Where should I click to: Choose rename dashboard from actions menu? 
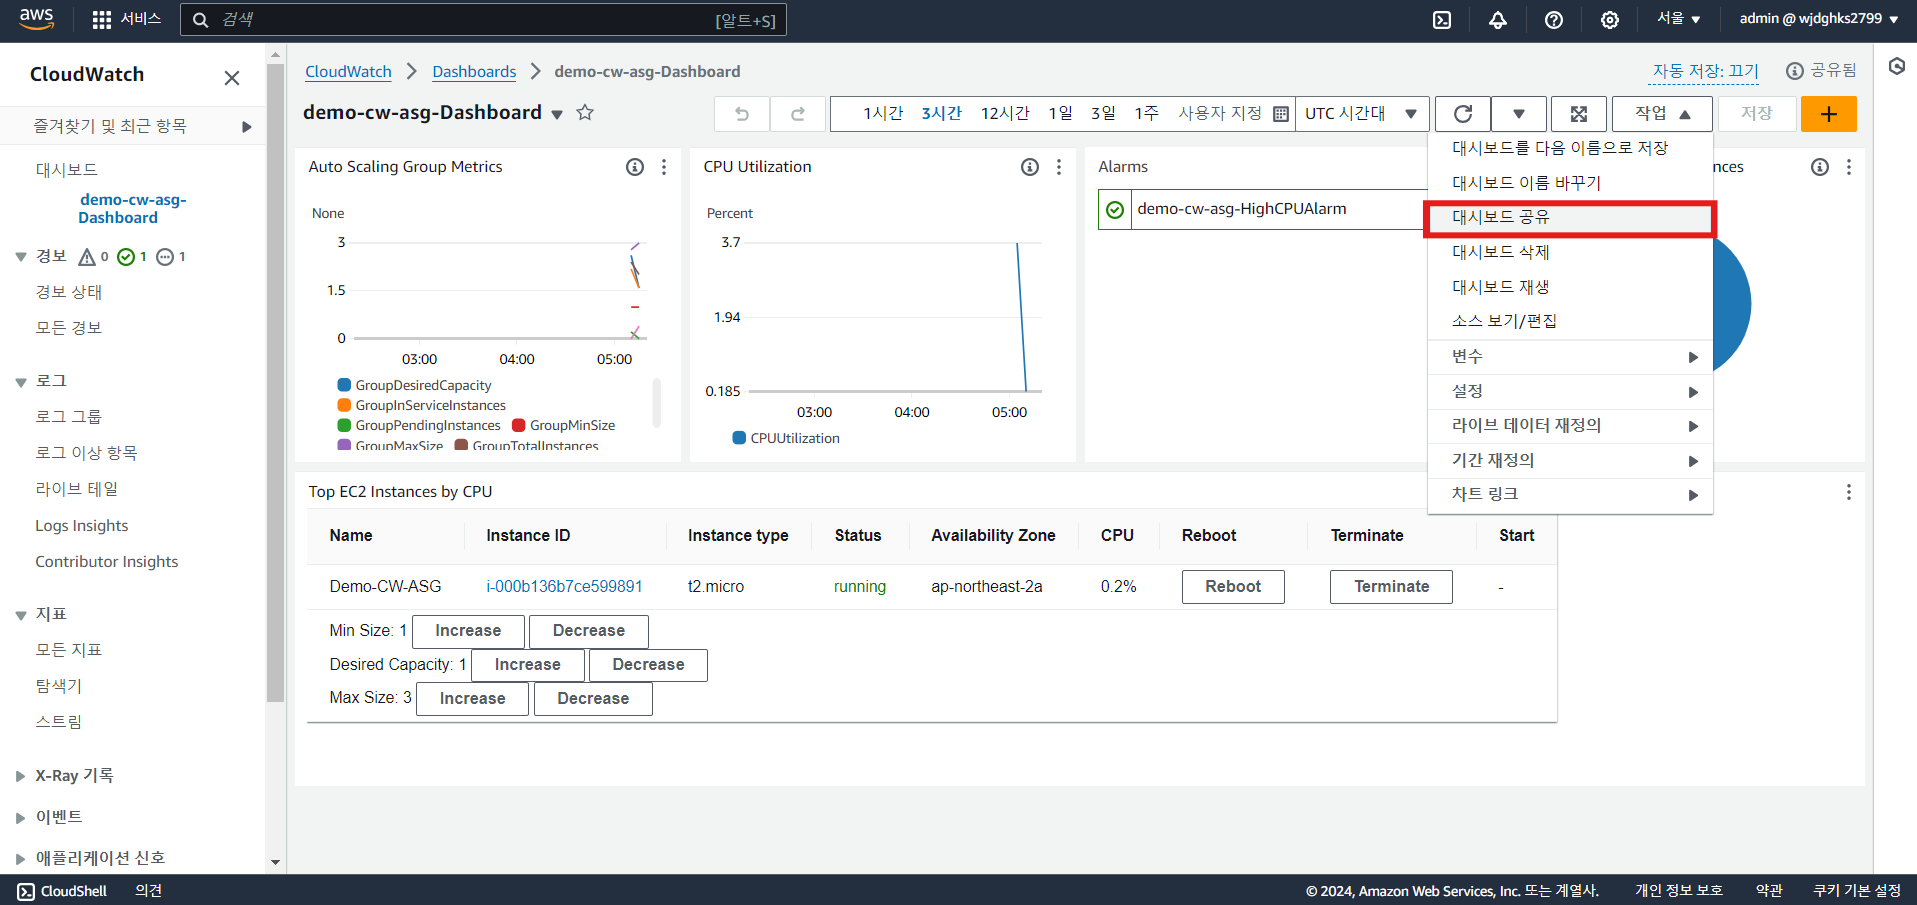coord(1570,183)
